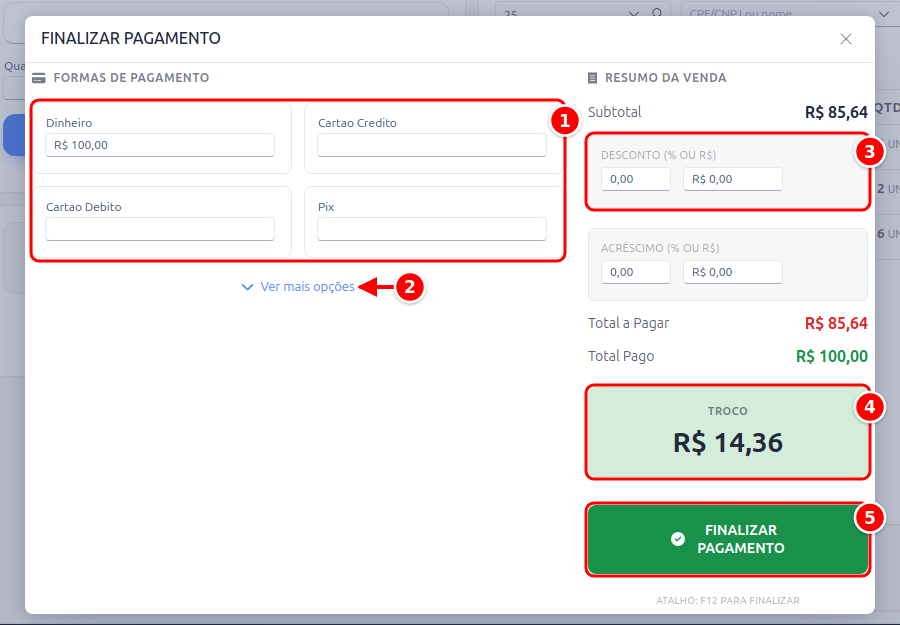This screenshot has height=625, width=900.
Task: Click the Total Pago label
Action: pyautogui.click(x=621, y=356)
